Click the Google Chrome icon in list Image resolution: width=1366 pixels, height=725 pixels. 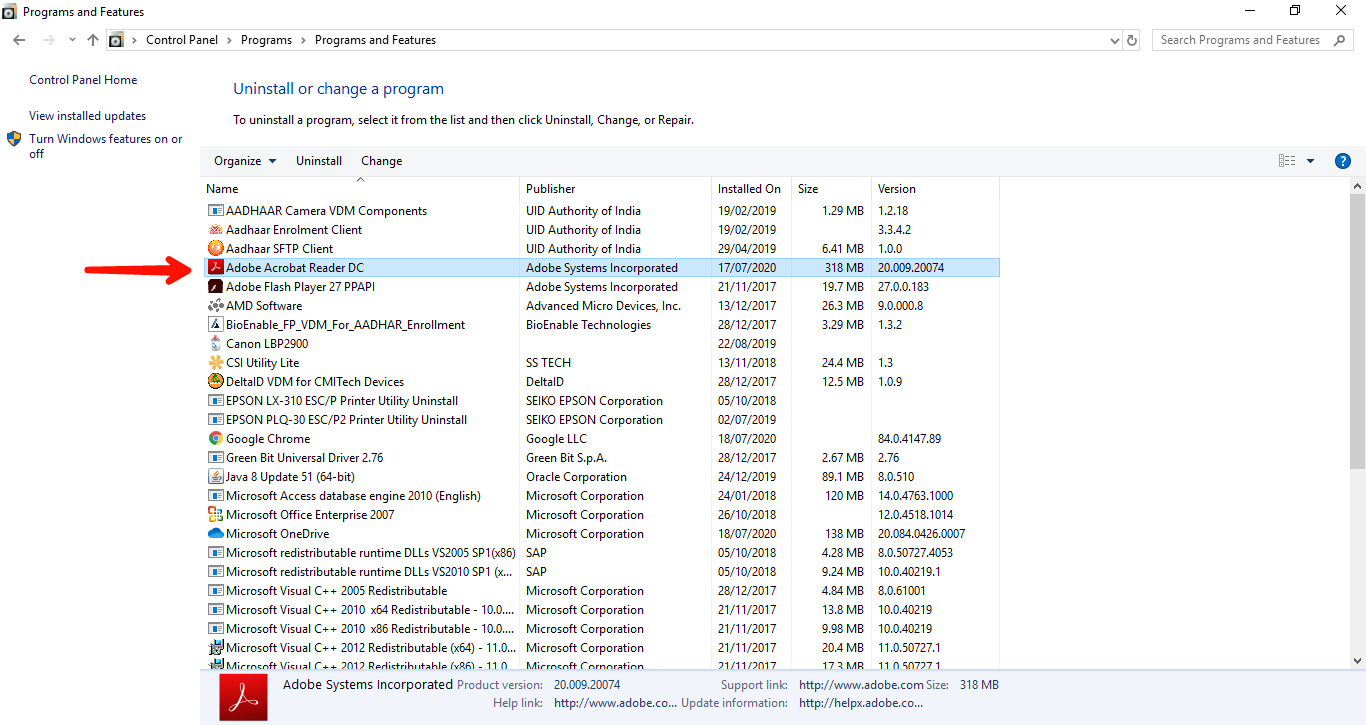(215, 439)
